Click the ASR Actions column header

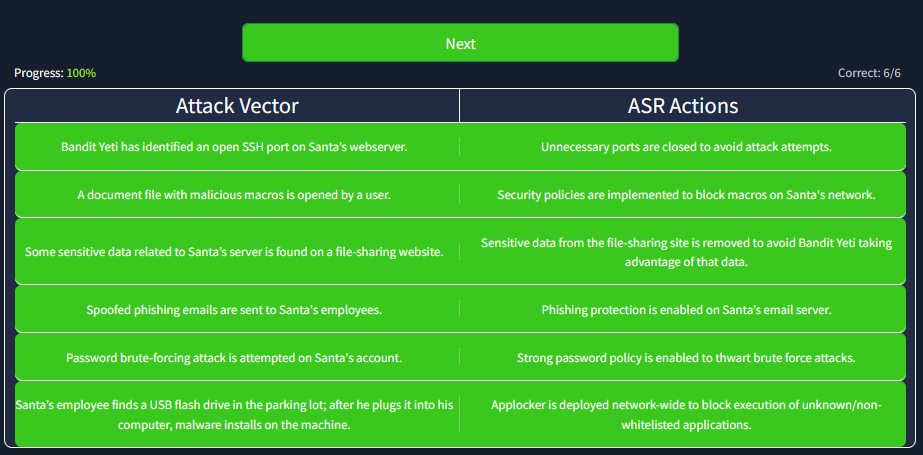683,106
